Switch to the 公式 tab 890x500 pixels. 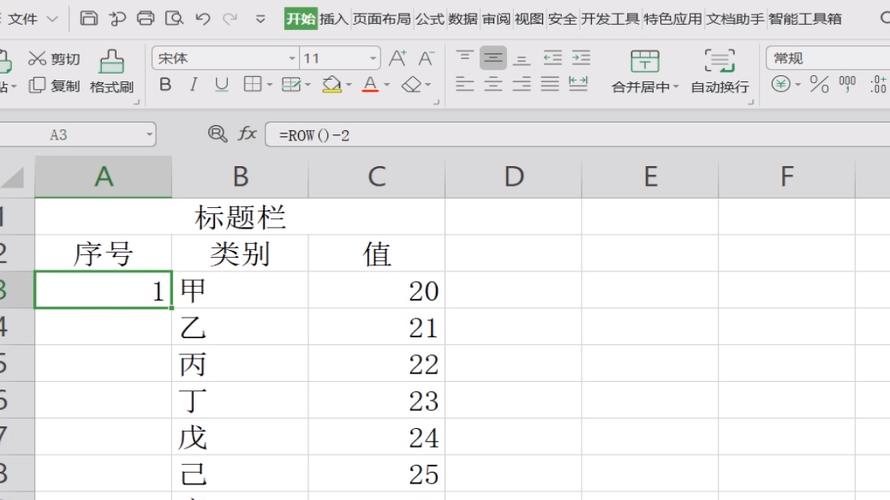pos(429,19)
